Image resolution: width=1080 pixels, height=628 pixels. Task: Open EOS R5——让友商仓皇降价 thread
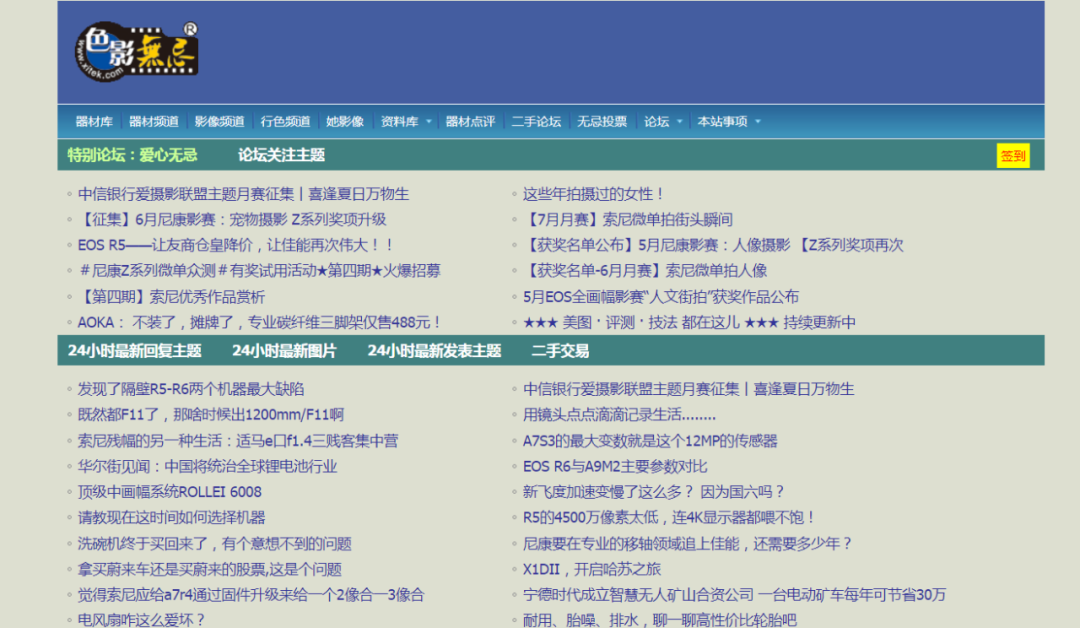236,245
